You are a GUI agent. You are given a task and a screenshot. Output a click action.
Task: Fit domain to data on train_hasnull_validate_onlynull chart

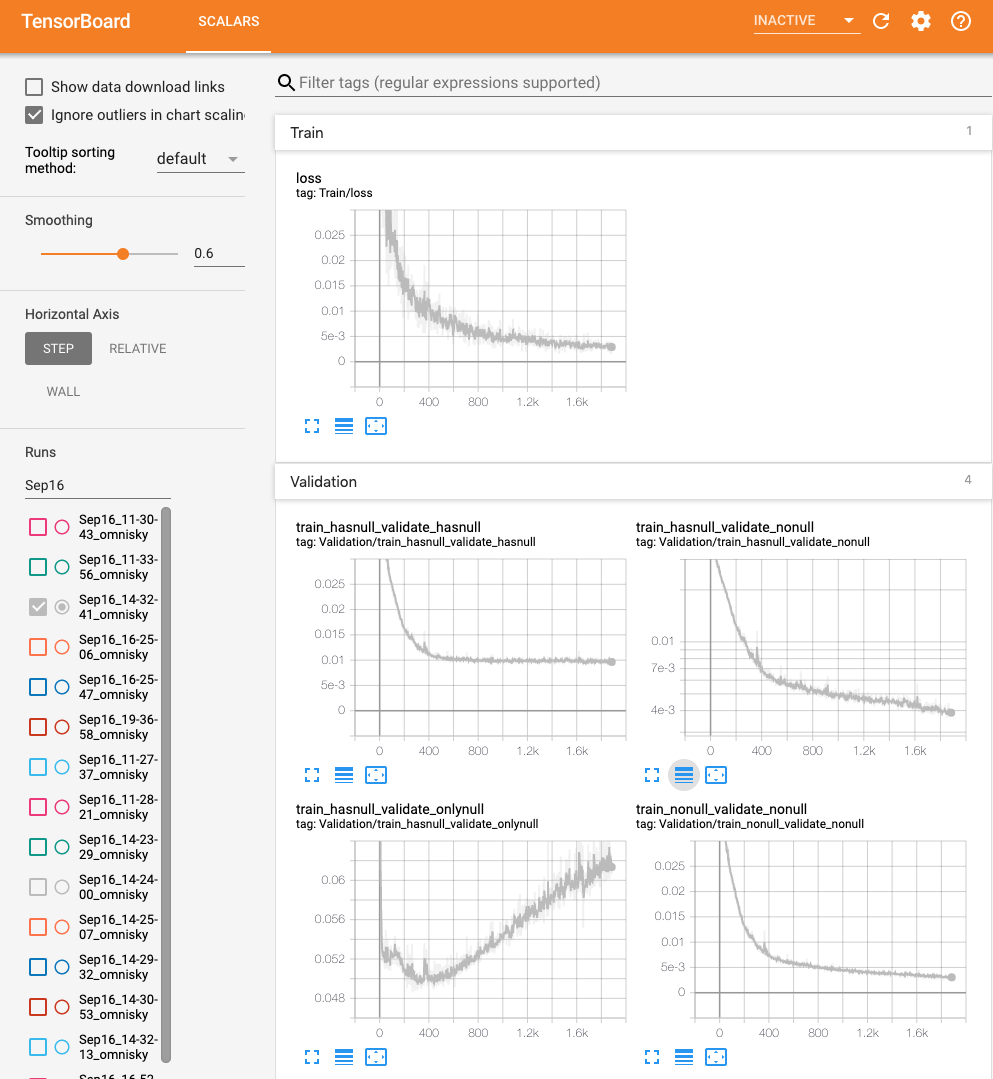(x=376, y=1057)
